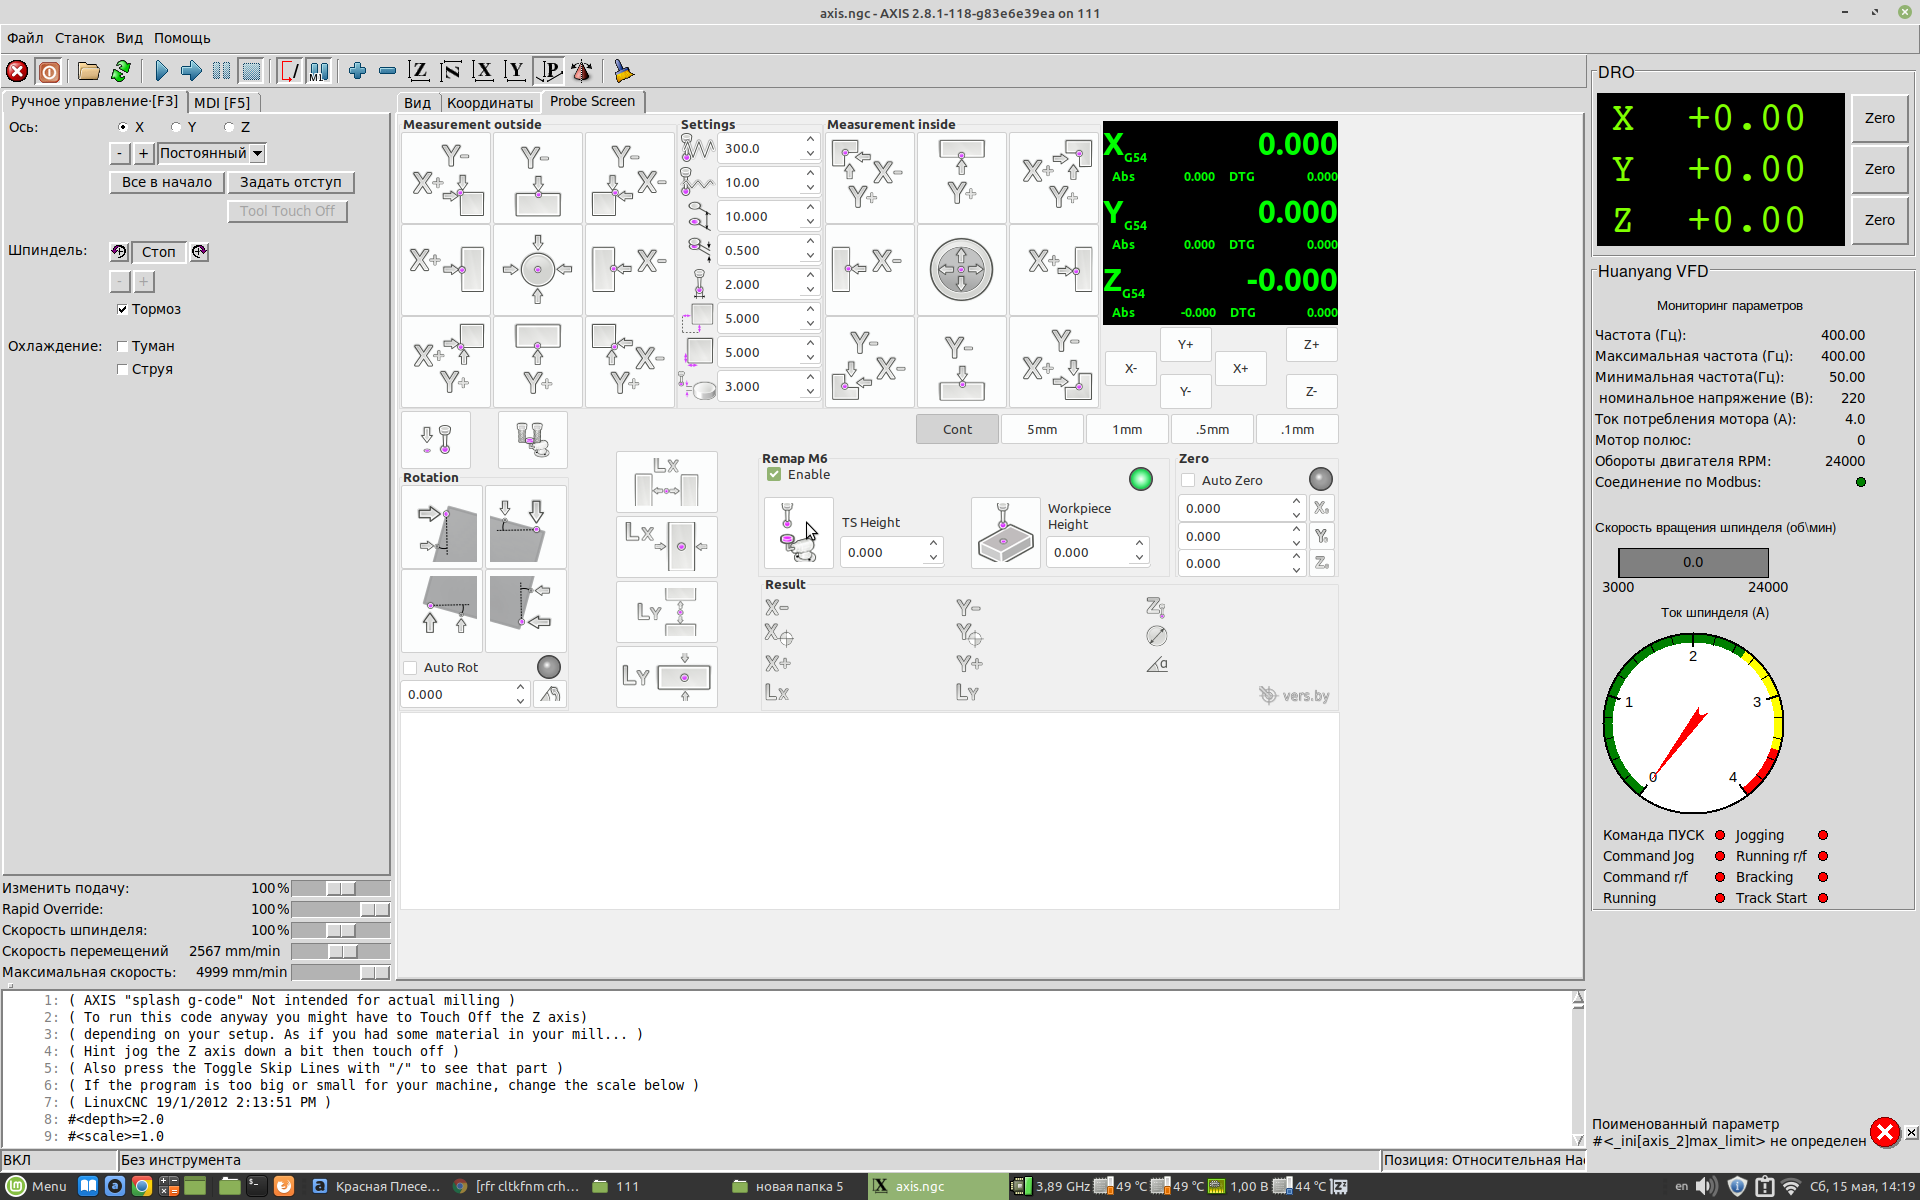The image size is (1920, 1200).
Task: Clear the live plot with the broom icon
Action: pos(623,71)
